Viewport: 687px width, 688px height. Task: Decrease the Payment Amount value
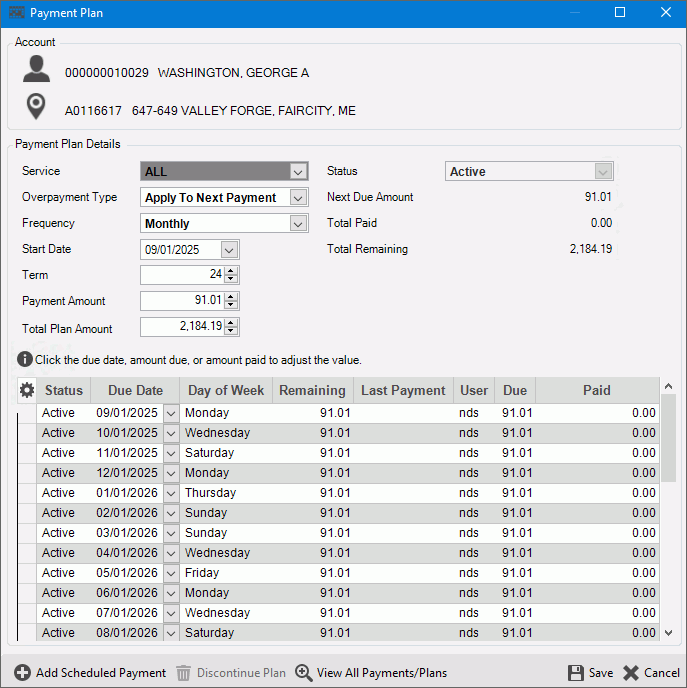pyautogui.click(x=232, y=306)
